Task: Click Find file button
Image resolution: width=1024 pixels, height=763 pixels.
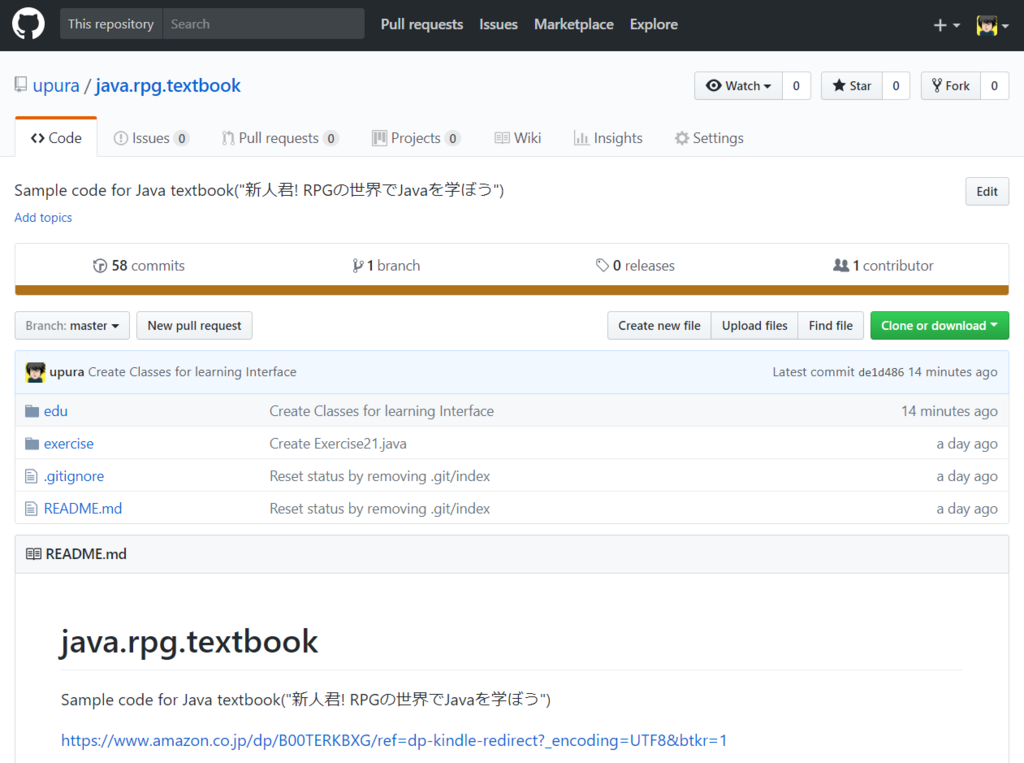Action: click(x=831, y=325)
